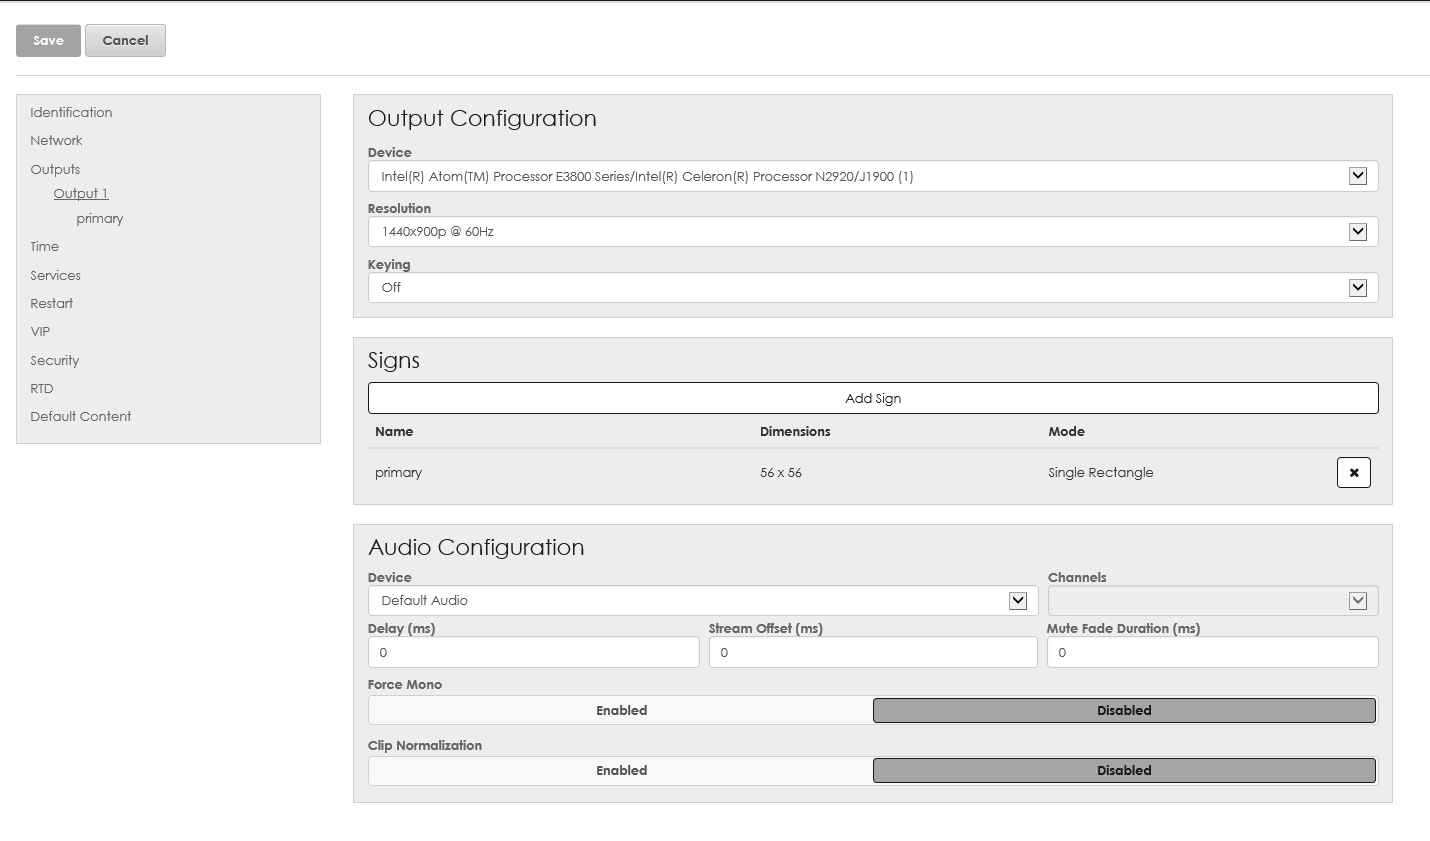Screen dimensions: 1430x841
Task: Click the Add Sign button
Action: tap(872, 398)
